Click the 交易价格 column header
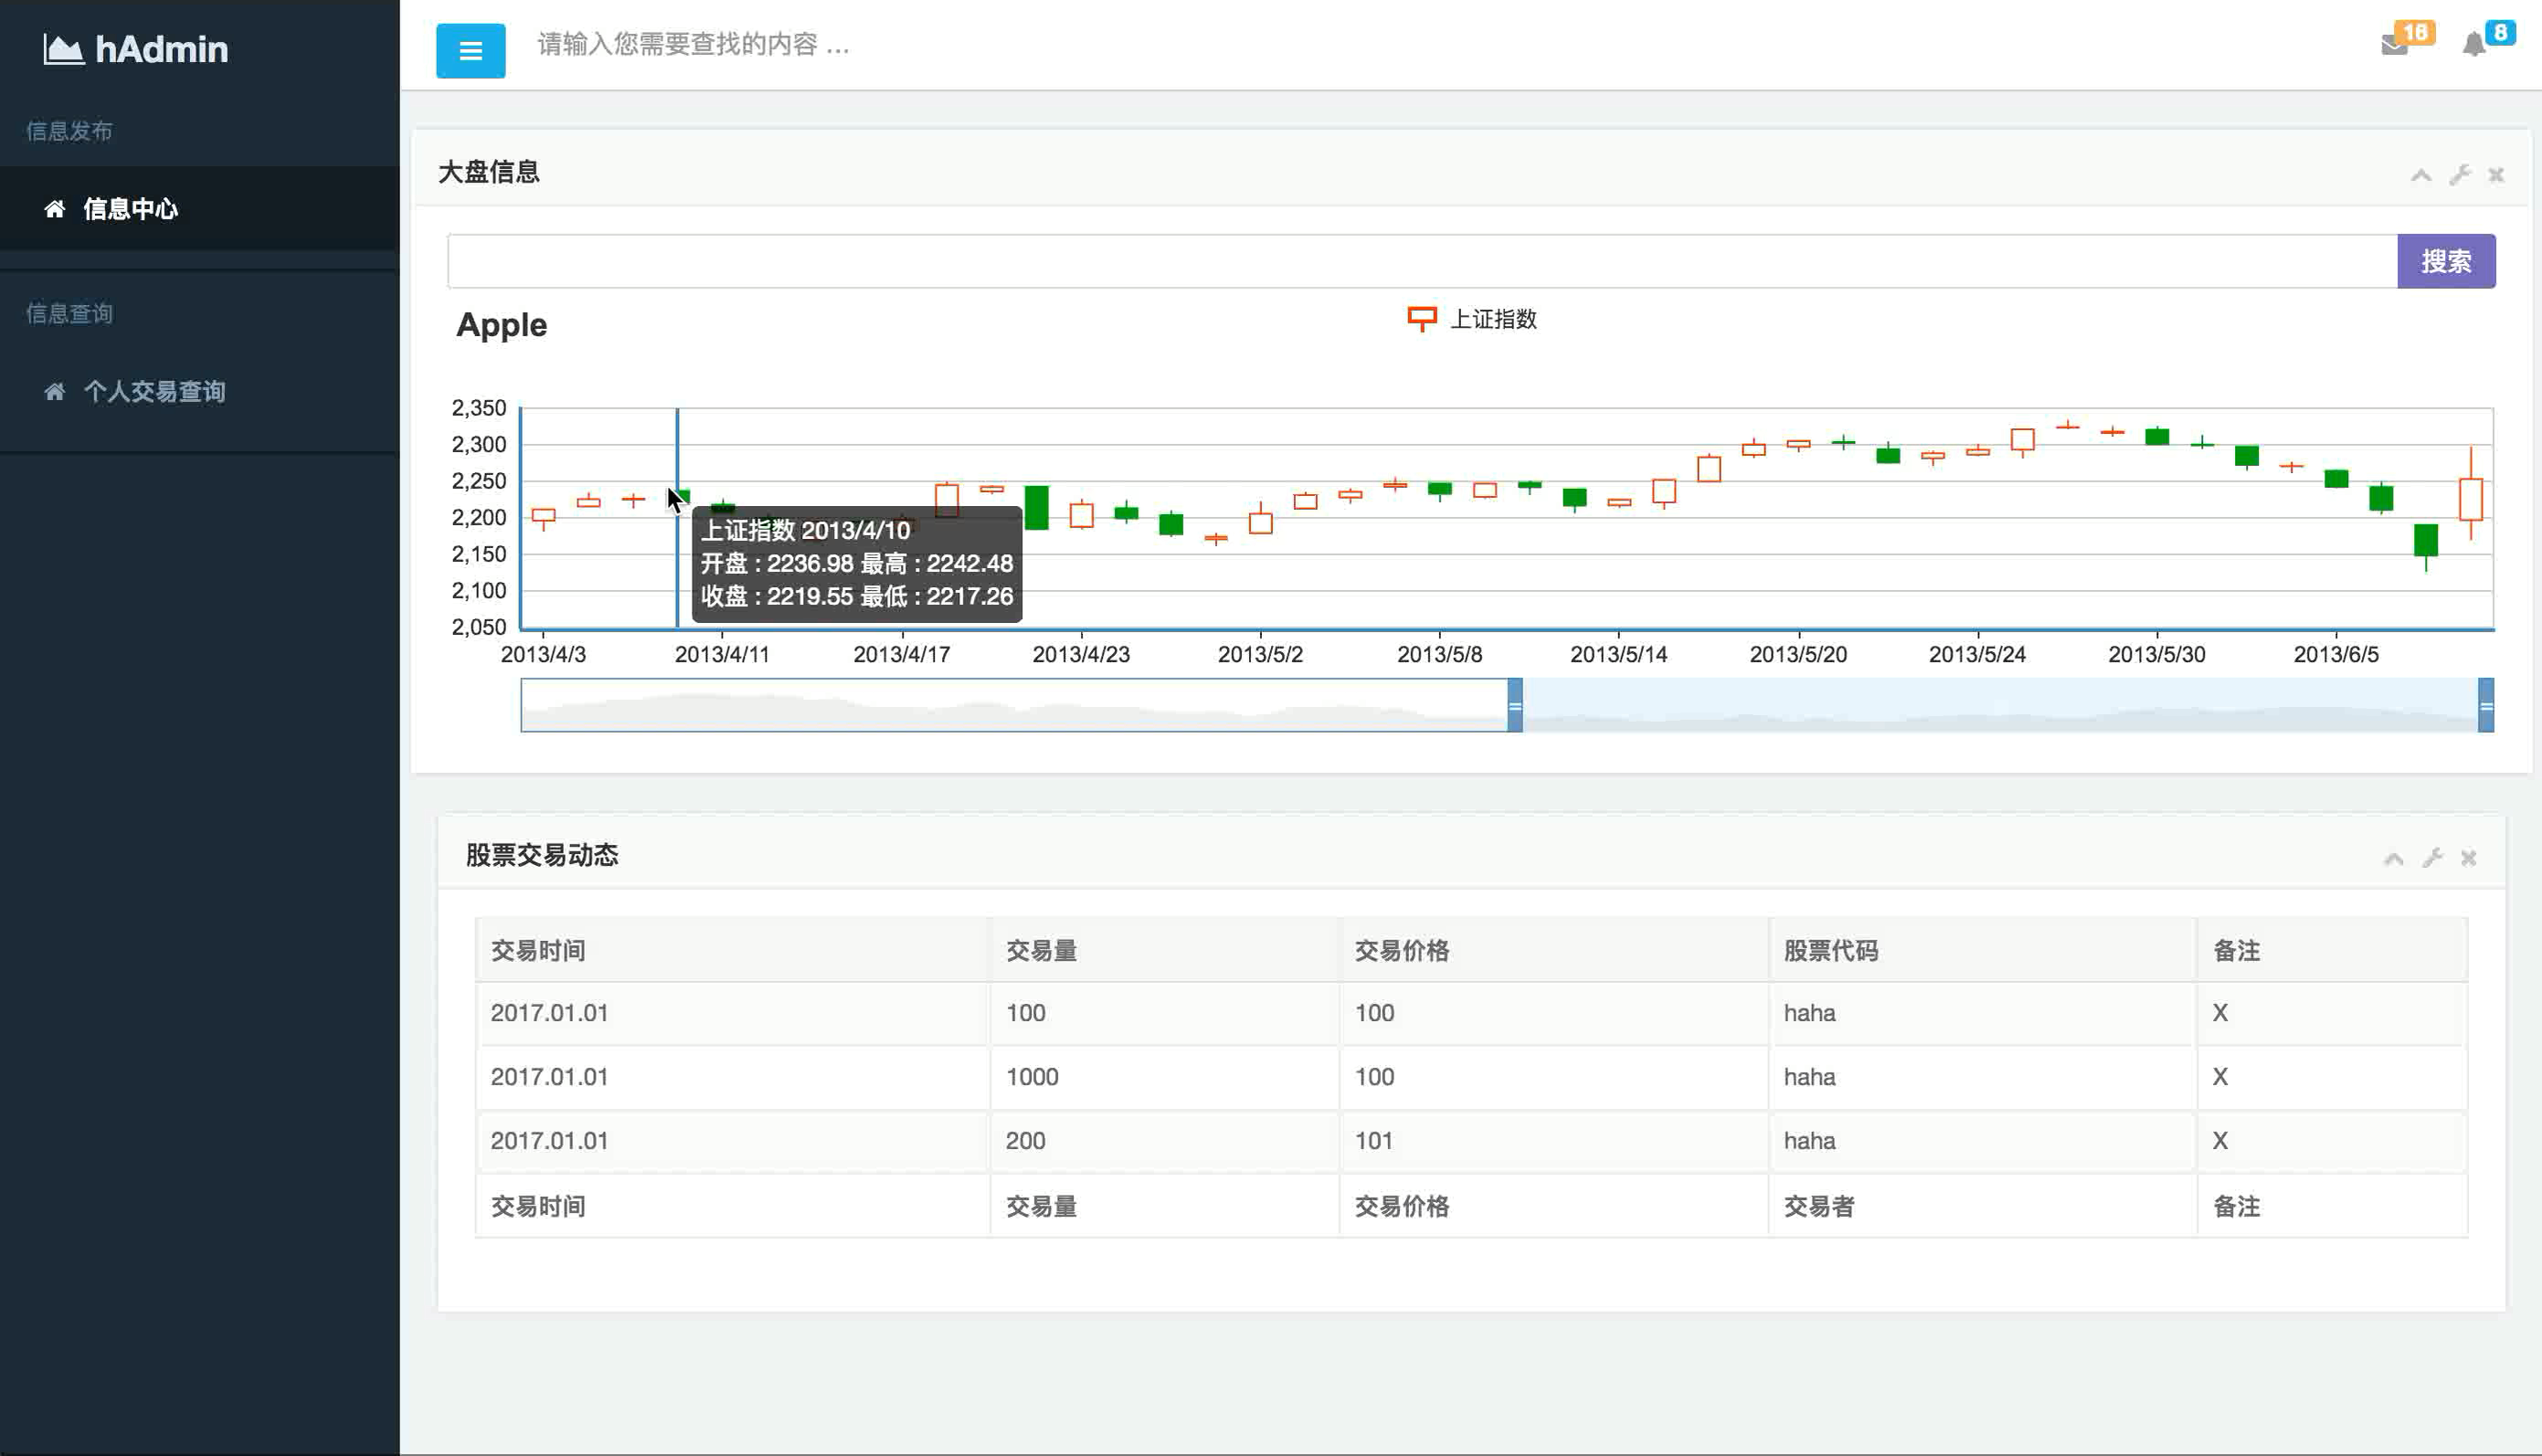The width and height of the screenshot is (2542, 1456). [x=1401, y=950]
